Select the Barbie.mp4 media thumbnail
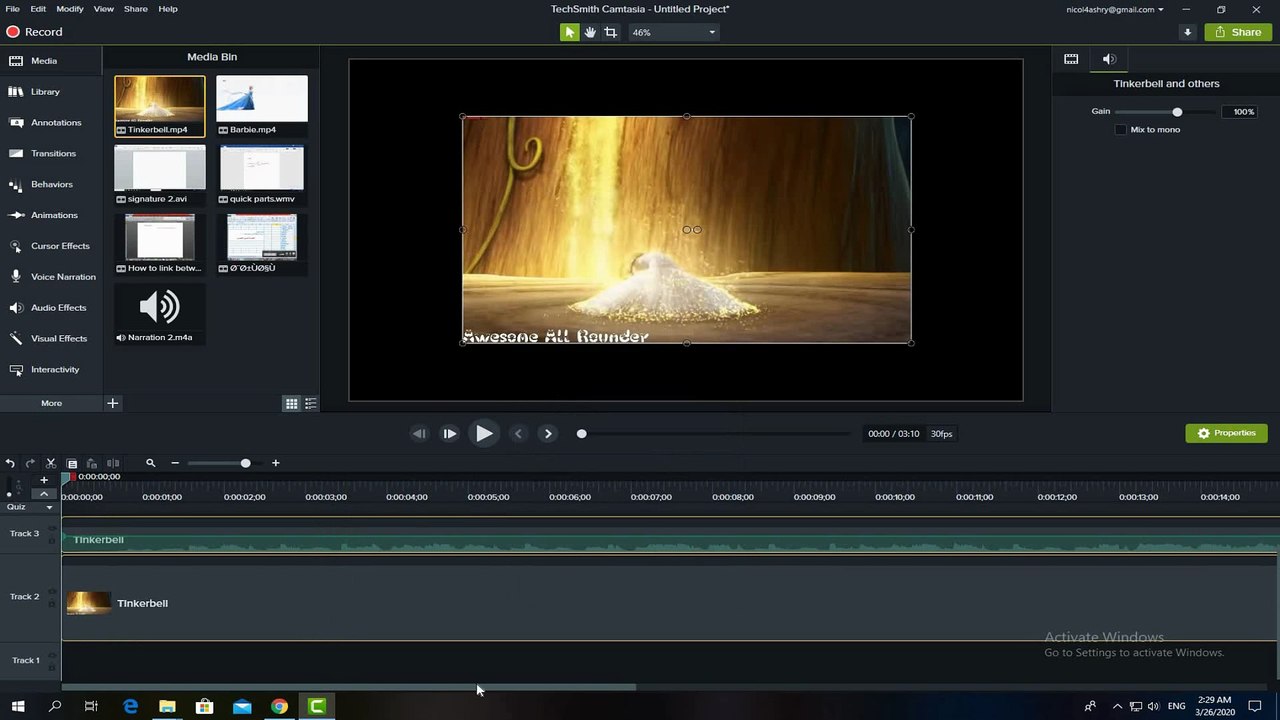Viewport: 1280px width, 720px height. (262, 106)
